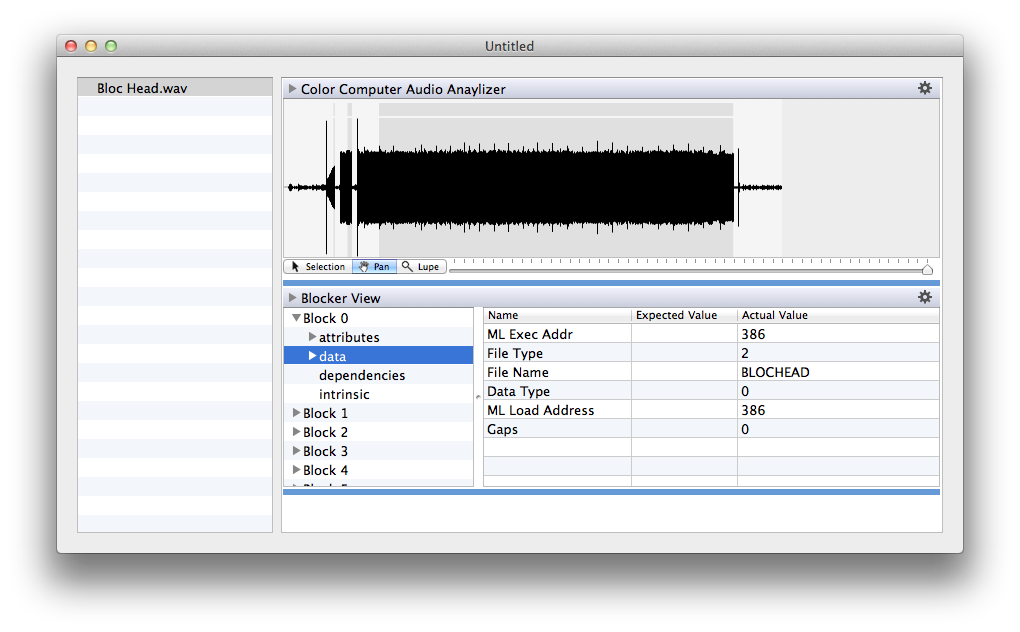Select Bloc Head.wav in the file list
This screenshot has width=1020, height=632.
(x=175, y=88)
